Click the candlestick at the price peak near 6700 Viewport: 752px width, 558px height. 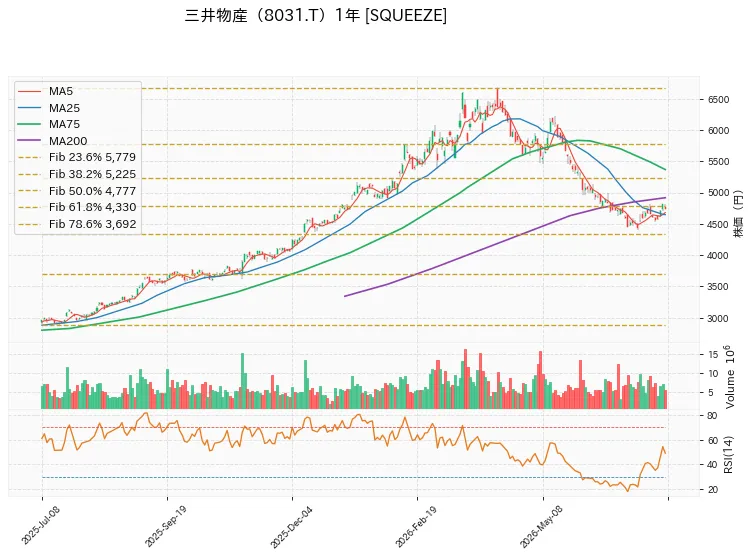(498, 98)
